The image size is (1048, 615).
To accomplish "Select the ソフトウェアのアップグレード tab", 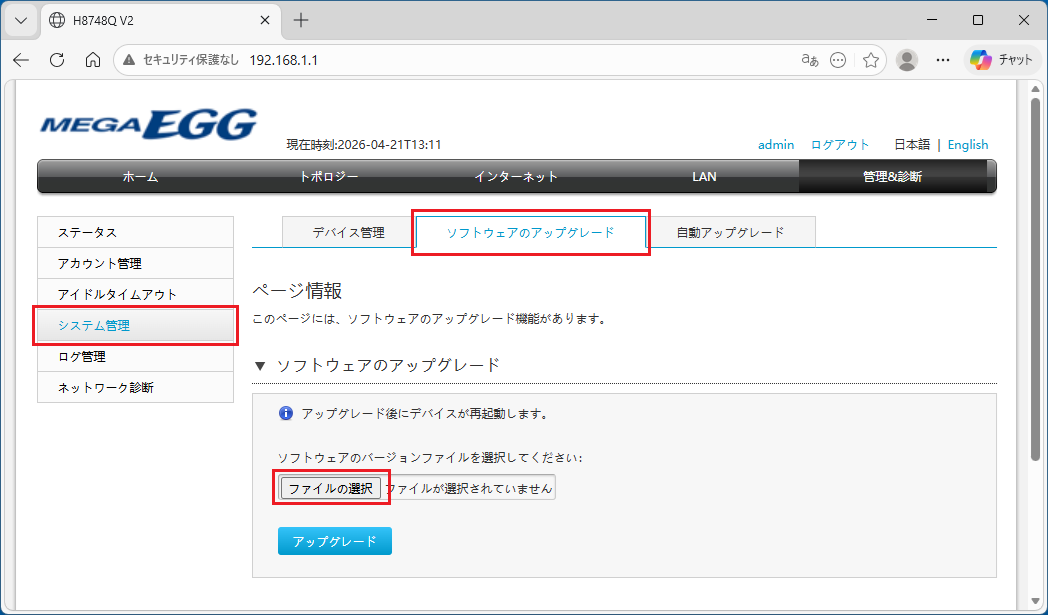I will [531, 232].
